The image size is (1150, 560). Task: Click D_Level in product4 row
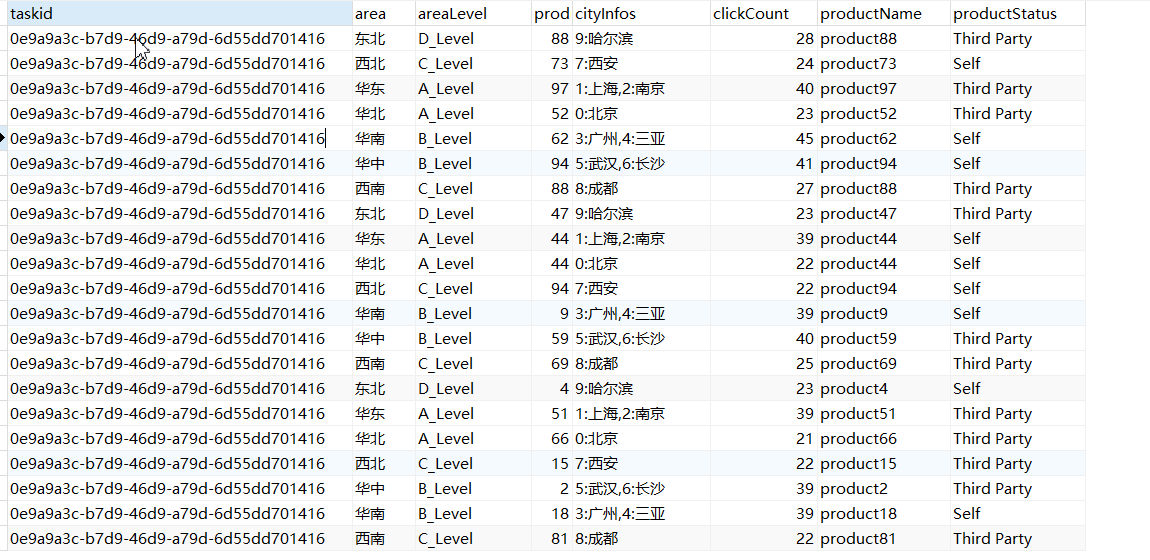point(472,388)
